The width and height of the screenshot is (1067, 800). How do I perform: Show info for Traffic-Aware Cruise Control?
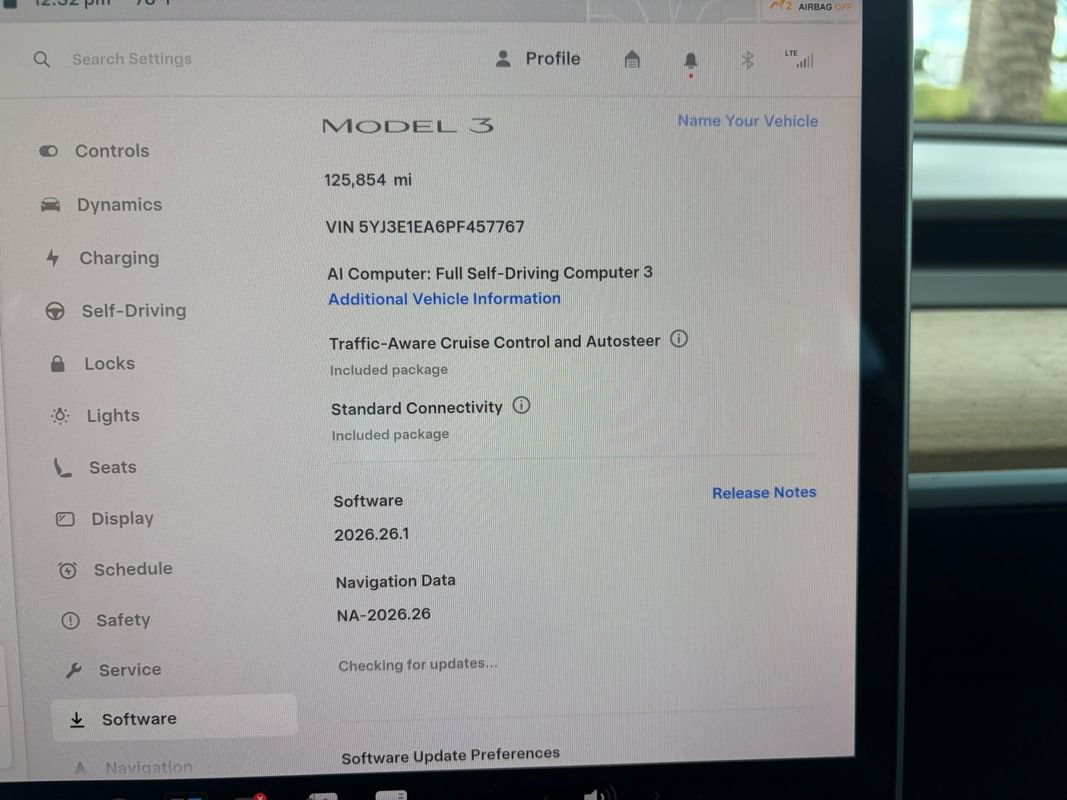(x=678, y=339)
